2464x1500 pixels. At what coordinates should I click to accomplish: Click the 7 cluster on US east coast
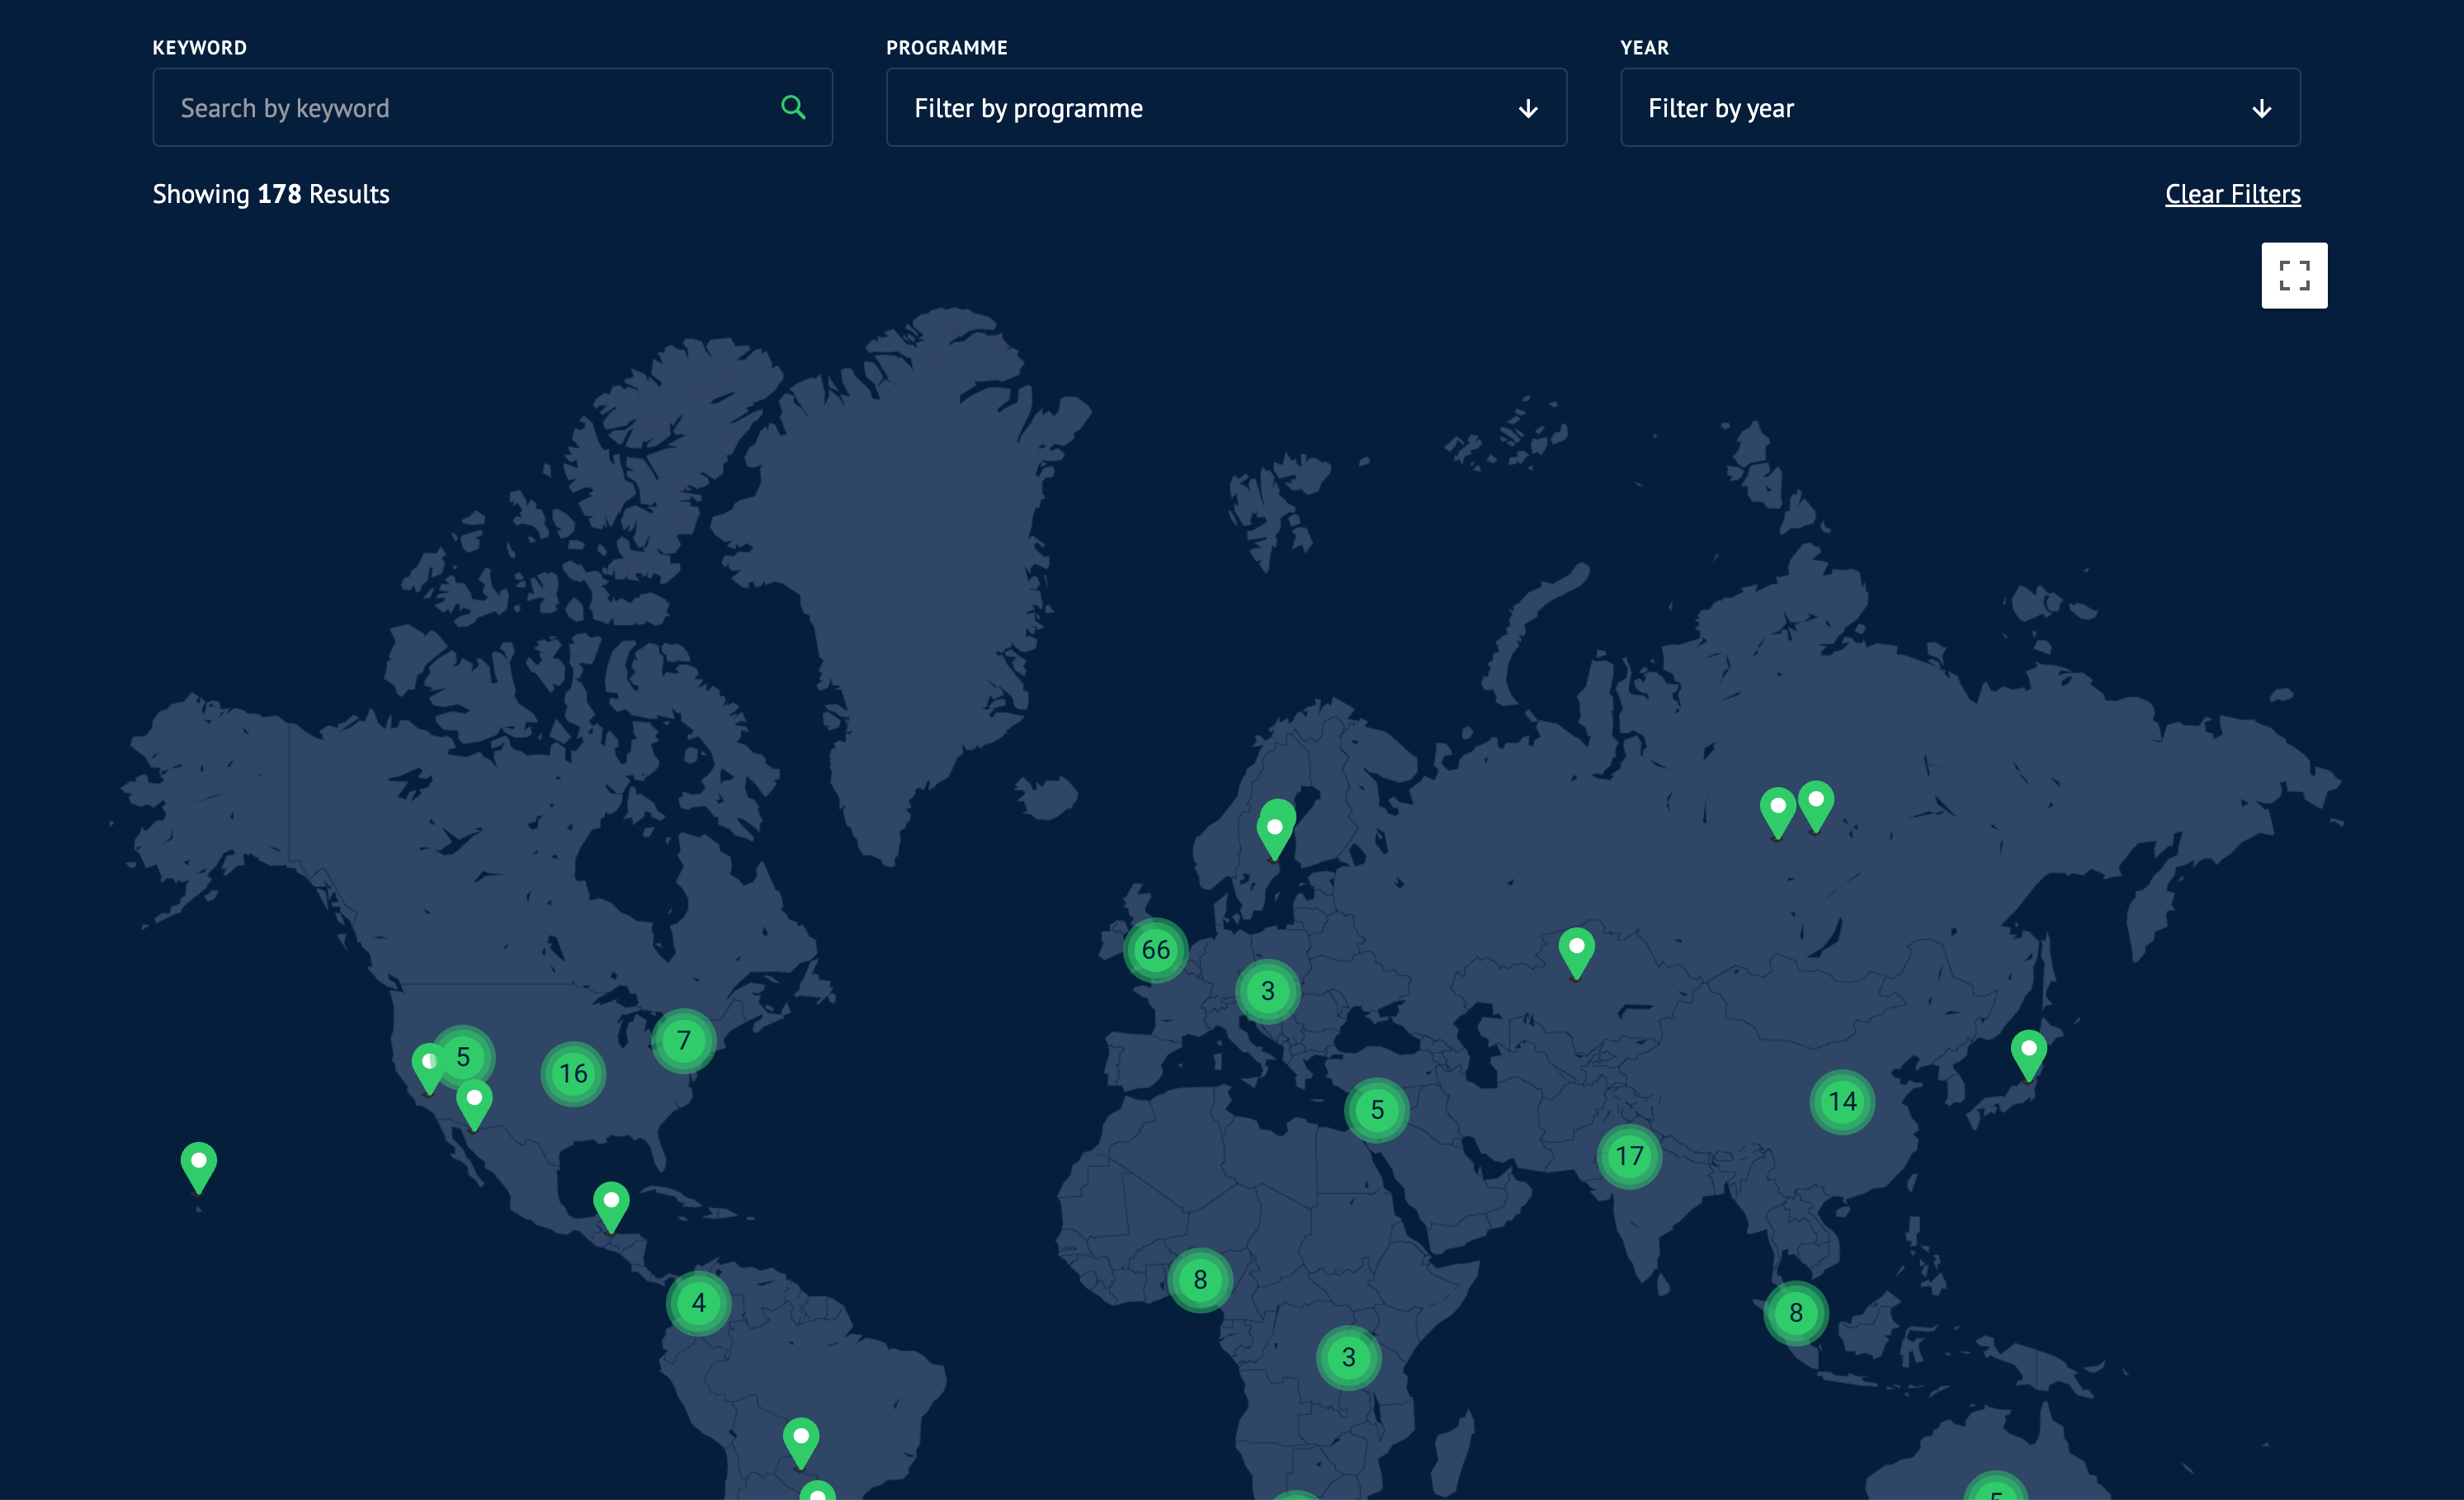click(x=684, y=1041)
